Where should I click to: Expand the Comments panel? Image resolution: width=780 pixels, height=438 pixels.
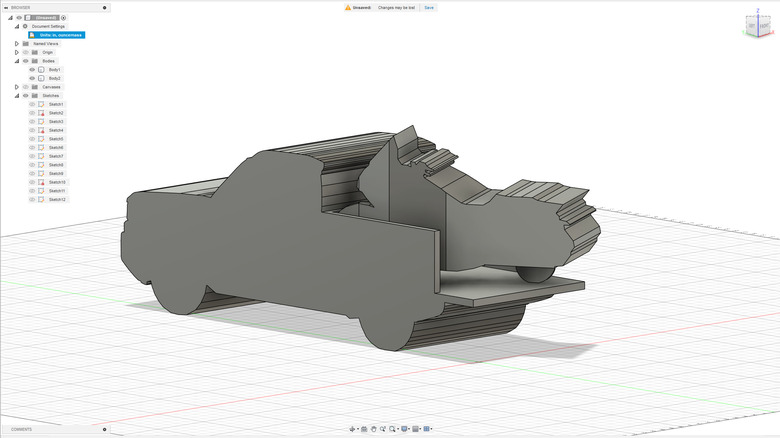(104, 429)
